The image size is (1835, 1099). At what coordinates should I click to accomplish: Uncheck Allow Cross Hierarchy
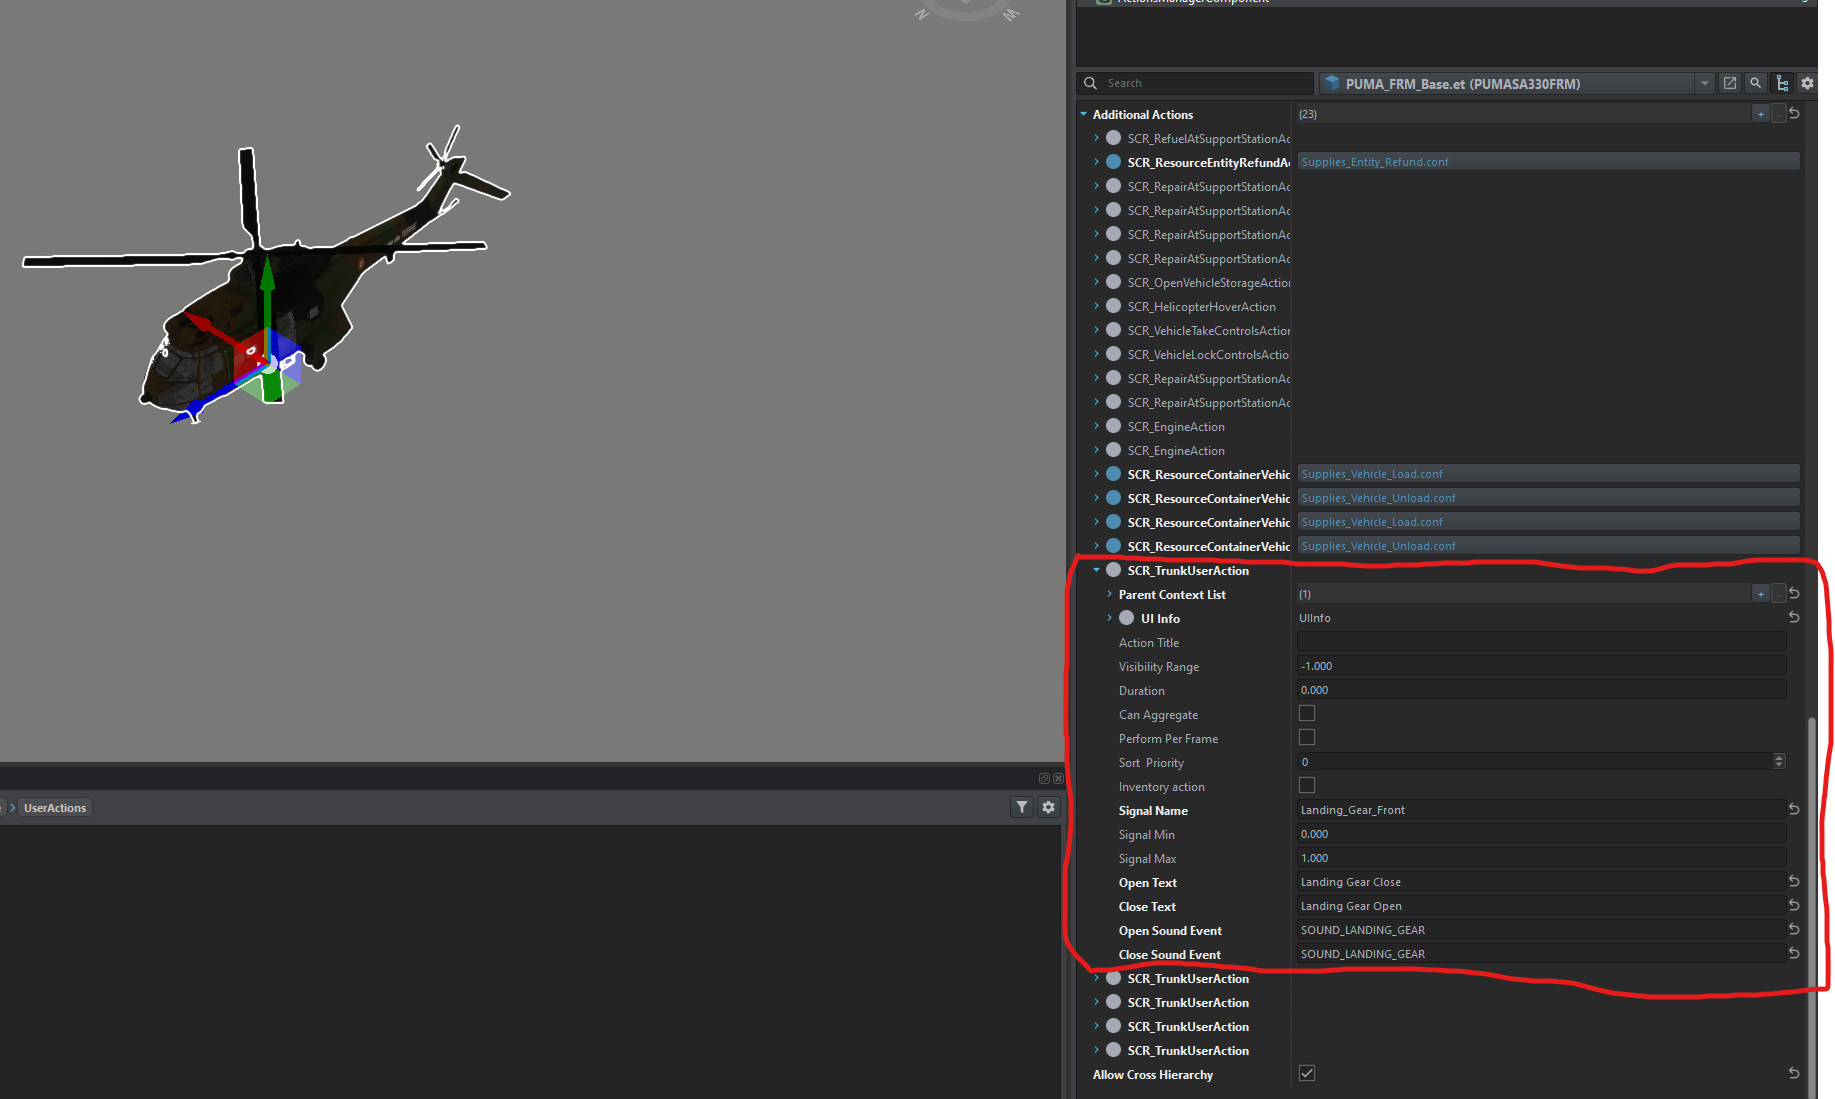click(x=1307, y=1074)
